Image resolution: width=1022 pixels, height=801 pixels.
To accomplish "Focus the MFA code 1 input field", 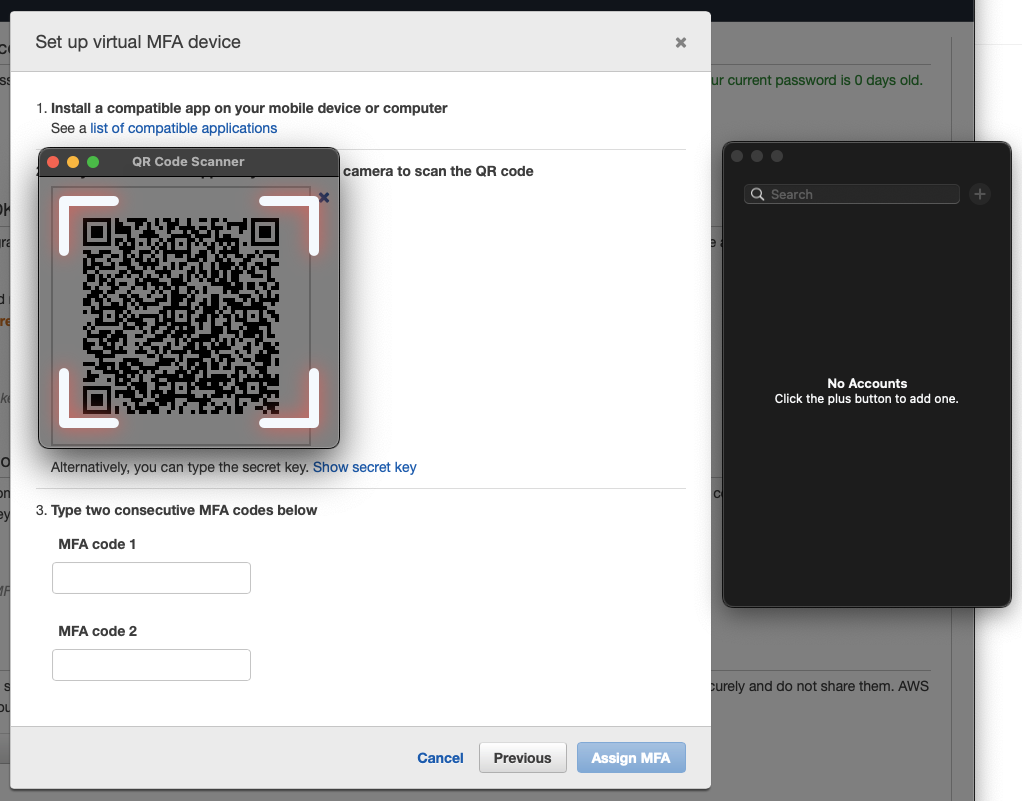I will point(151,578).
